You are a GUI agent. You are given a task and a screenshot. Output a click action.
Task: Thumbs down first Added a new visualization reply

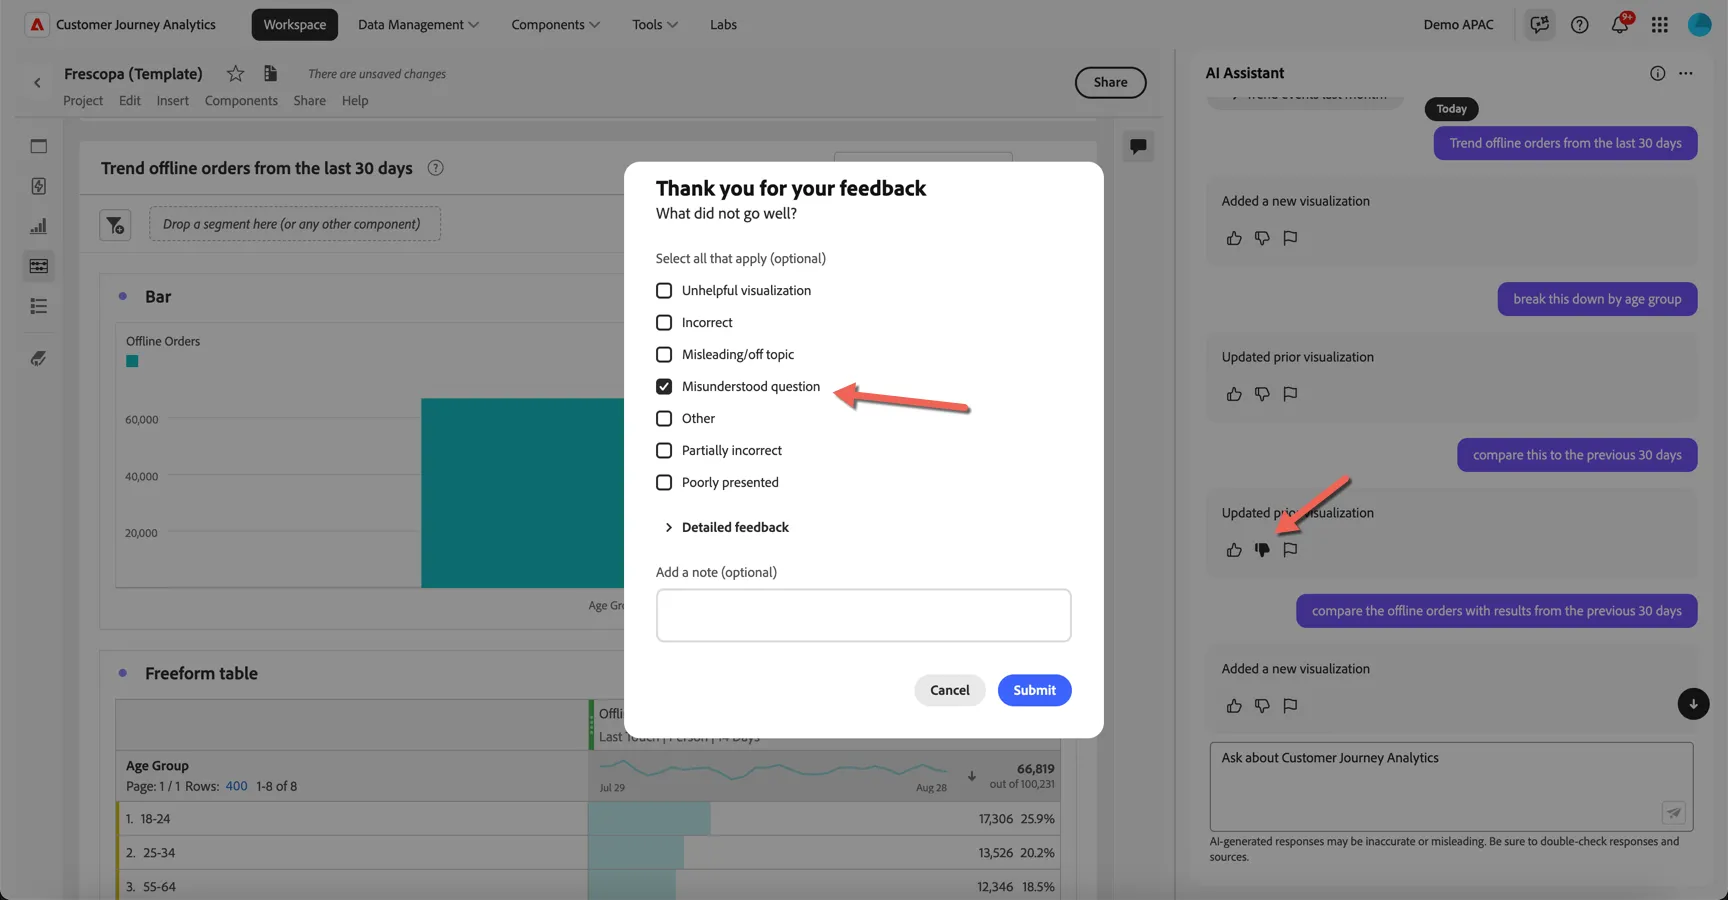click(x=1262, y=238)
